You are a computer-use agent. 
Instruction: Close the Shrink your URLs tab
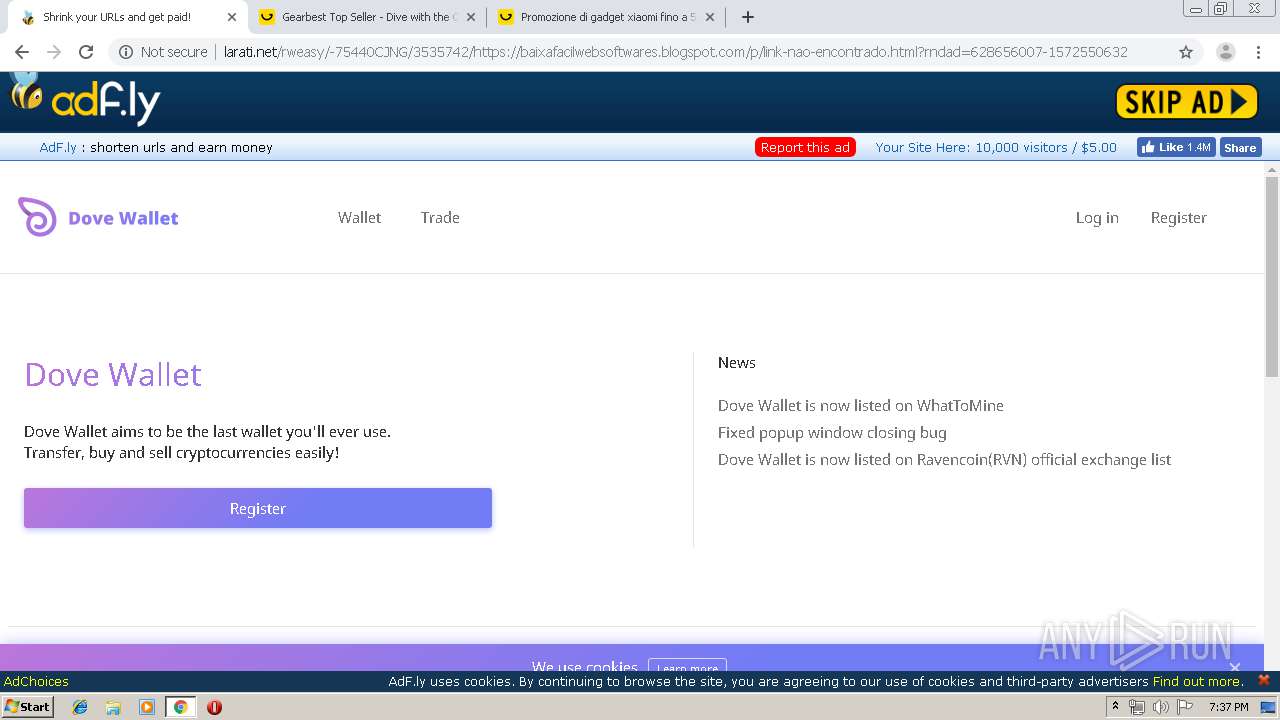click(232, 17)
